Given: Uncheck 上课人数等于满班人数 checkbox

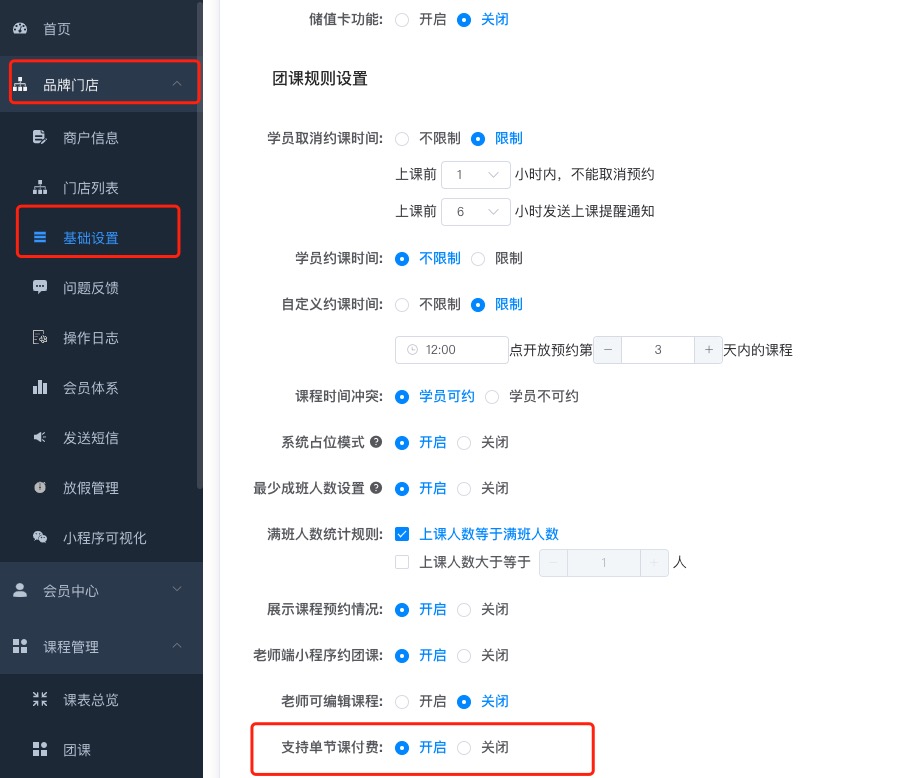Looking at the screenshot, I should click(402, 534).
